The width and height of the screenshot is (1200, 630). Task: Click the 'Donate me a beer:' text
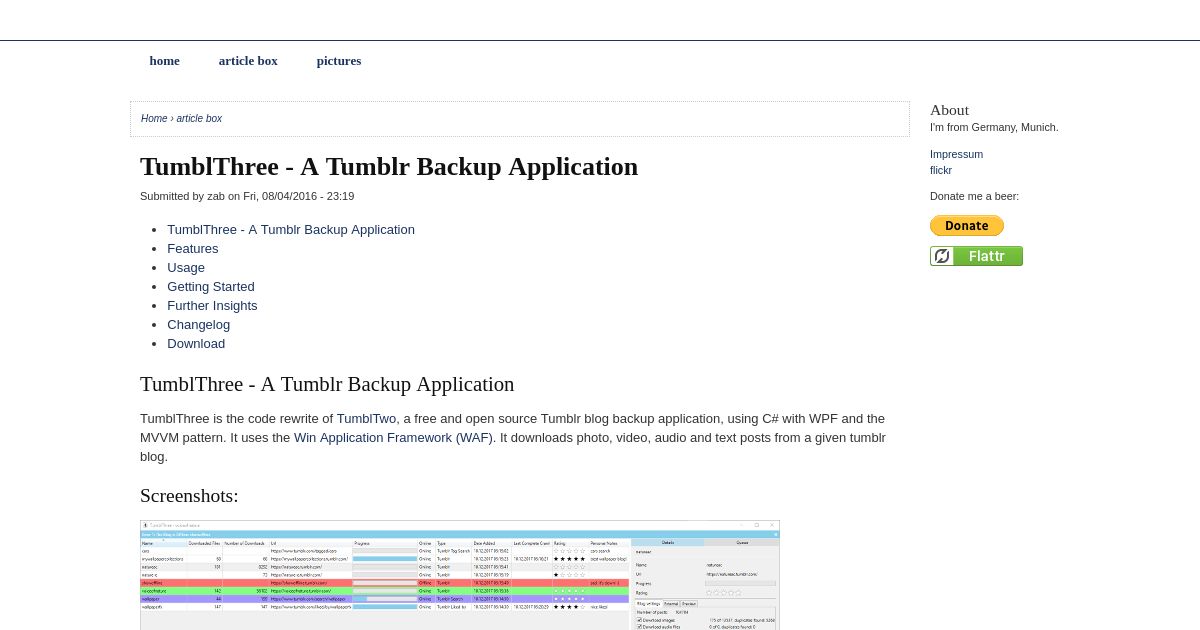point(974,196)
